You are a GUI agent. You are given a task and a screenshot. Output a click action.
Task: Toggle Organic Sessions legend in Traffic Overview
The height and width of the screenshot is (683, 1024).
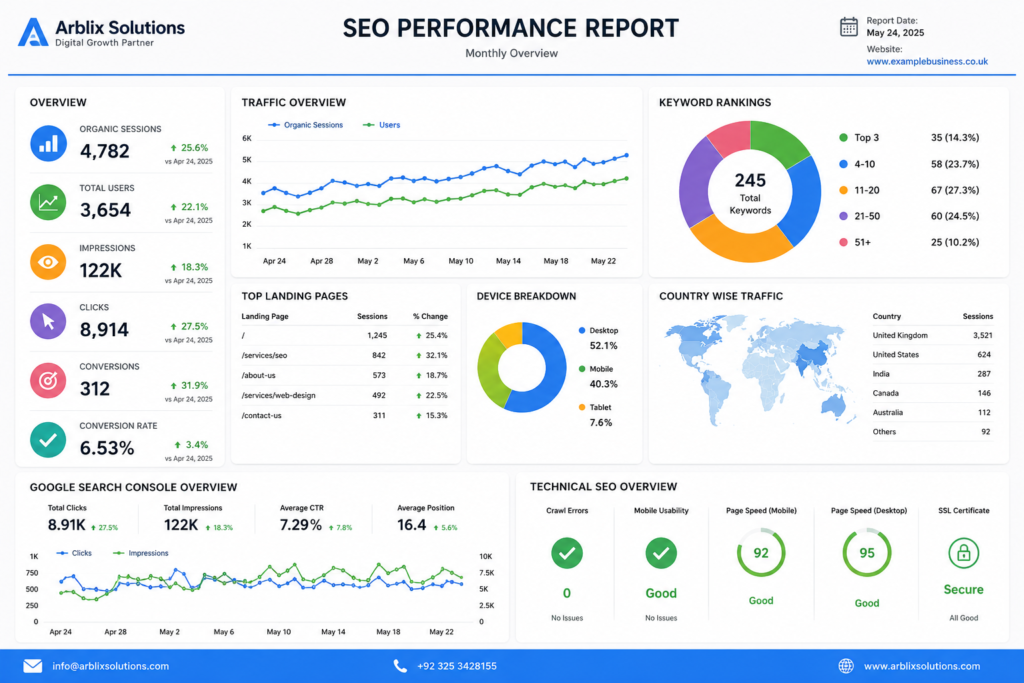click(305, 125)
